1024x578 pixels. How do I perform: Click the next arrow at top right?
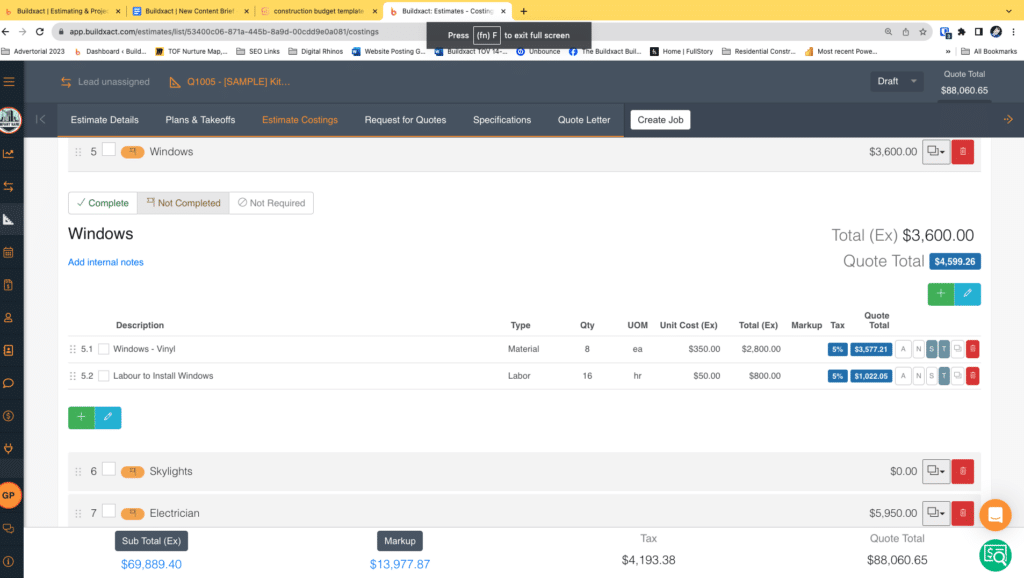tap(1008, 120)
